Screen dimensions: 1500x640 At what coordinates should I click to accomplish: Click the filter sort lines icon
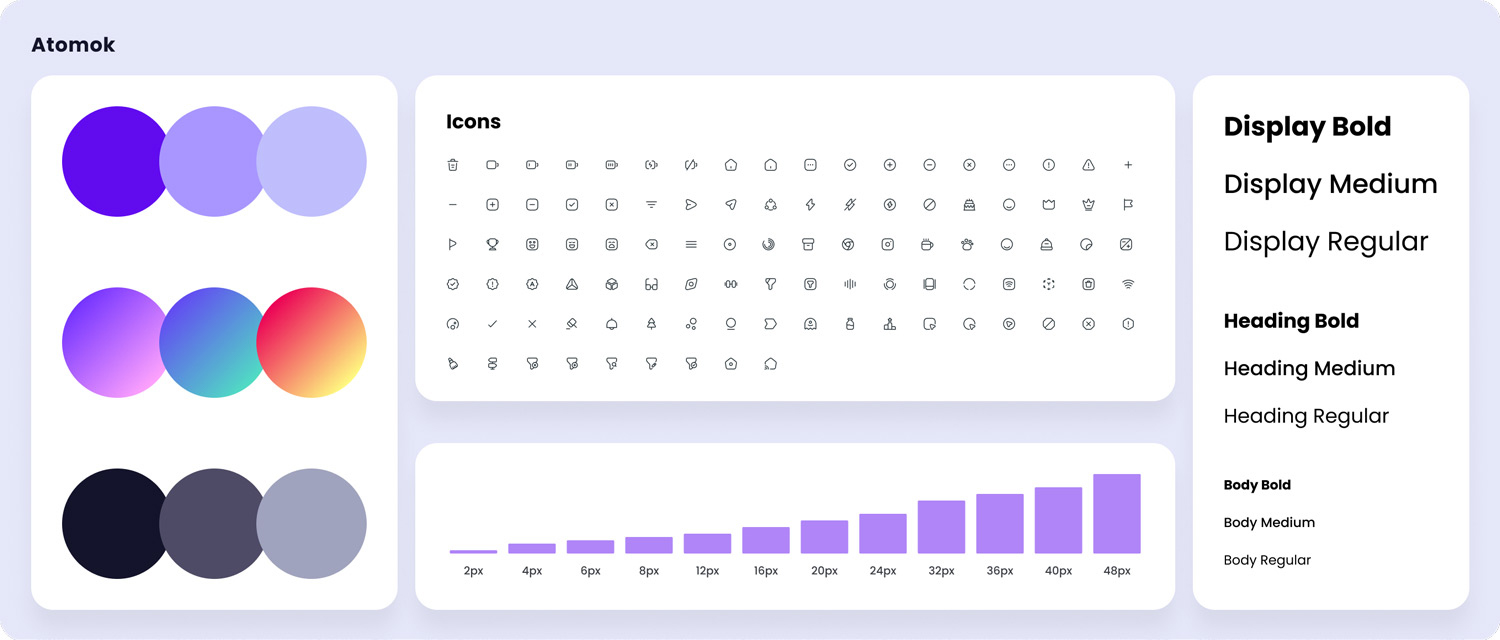651,205
